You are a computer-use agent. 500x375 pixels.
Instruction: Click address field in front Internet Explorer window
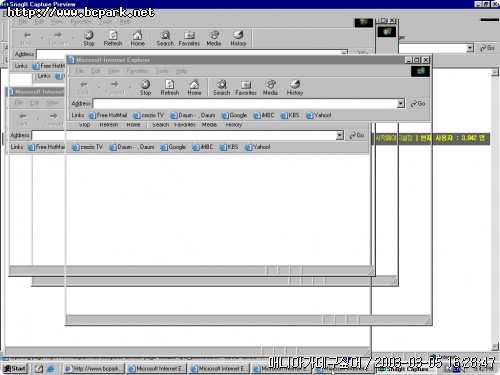(245, 104)
